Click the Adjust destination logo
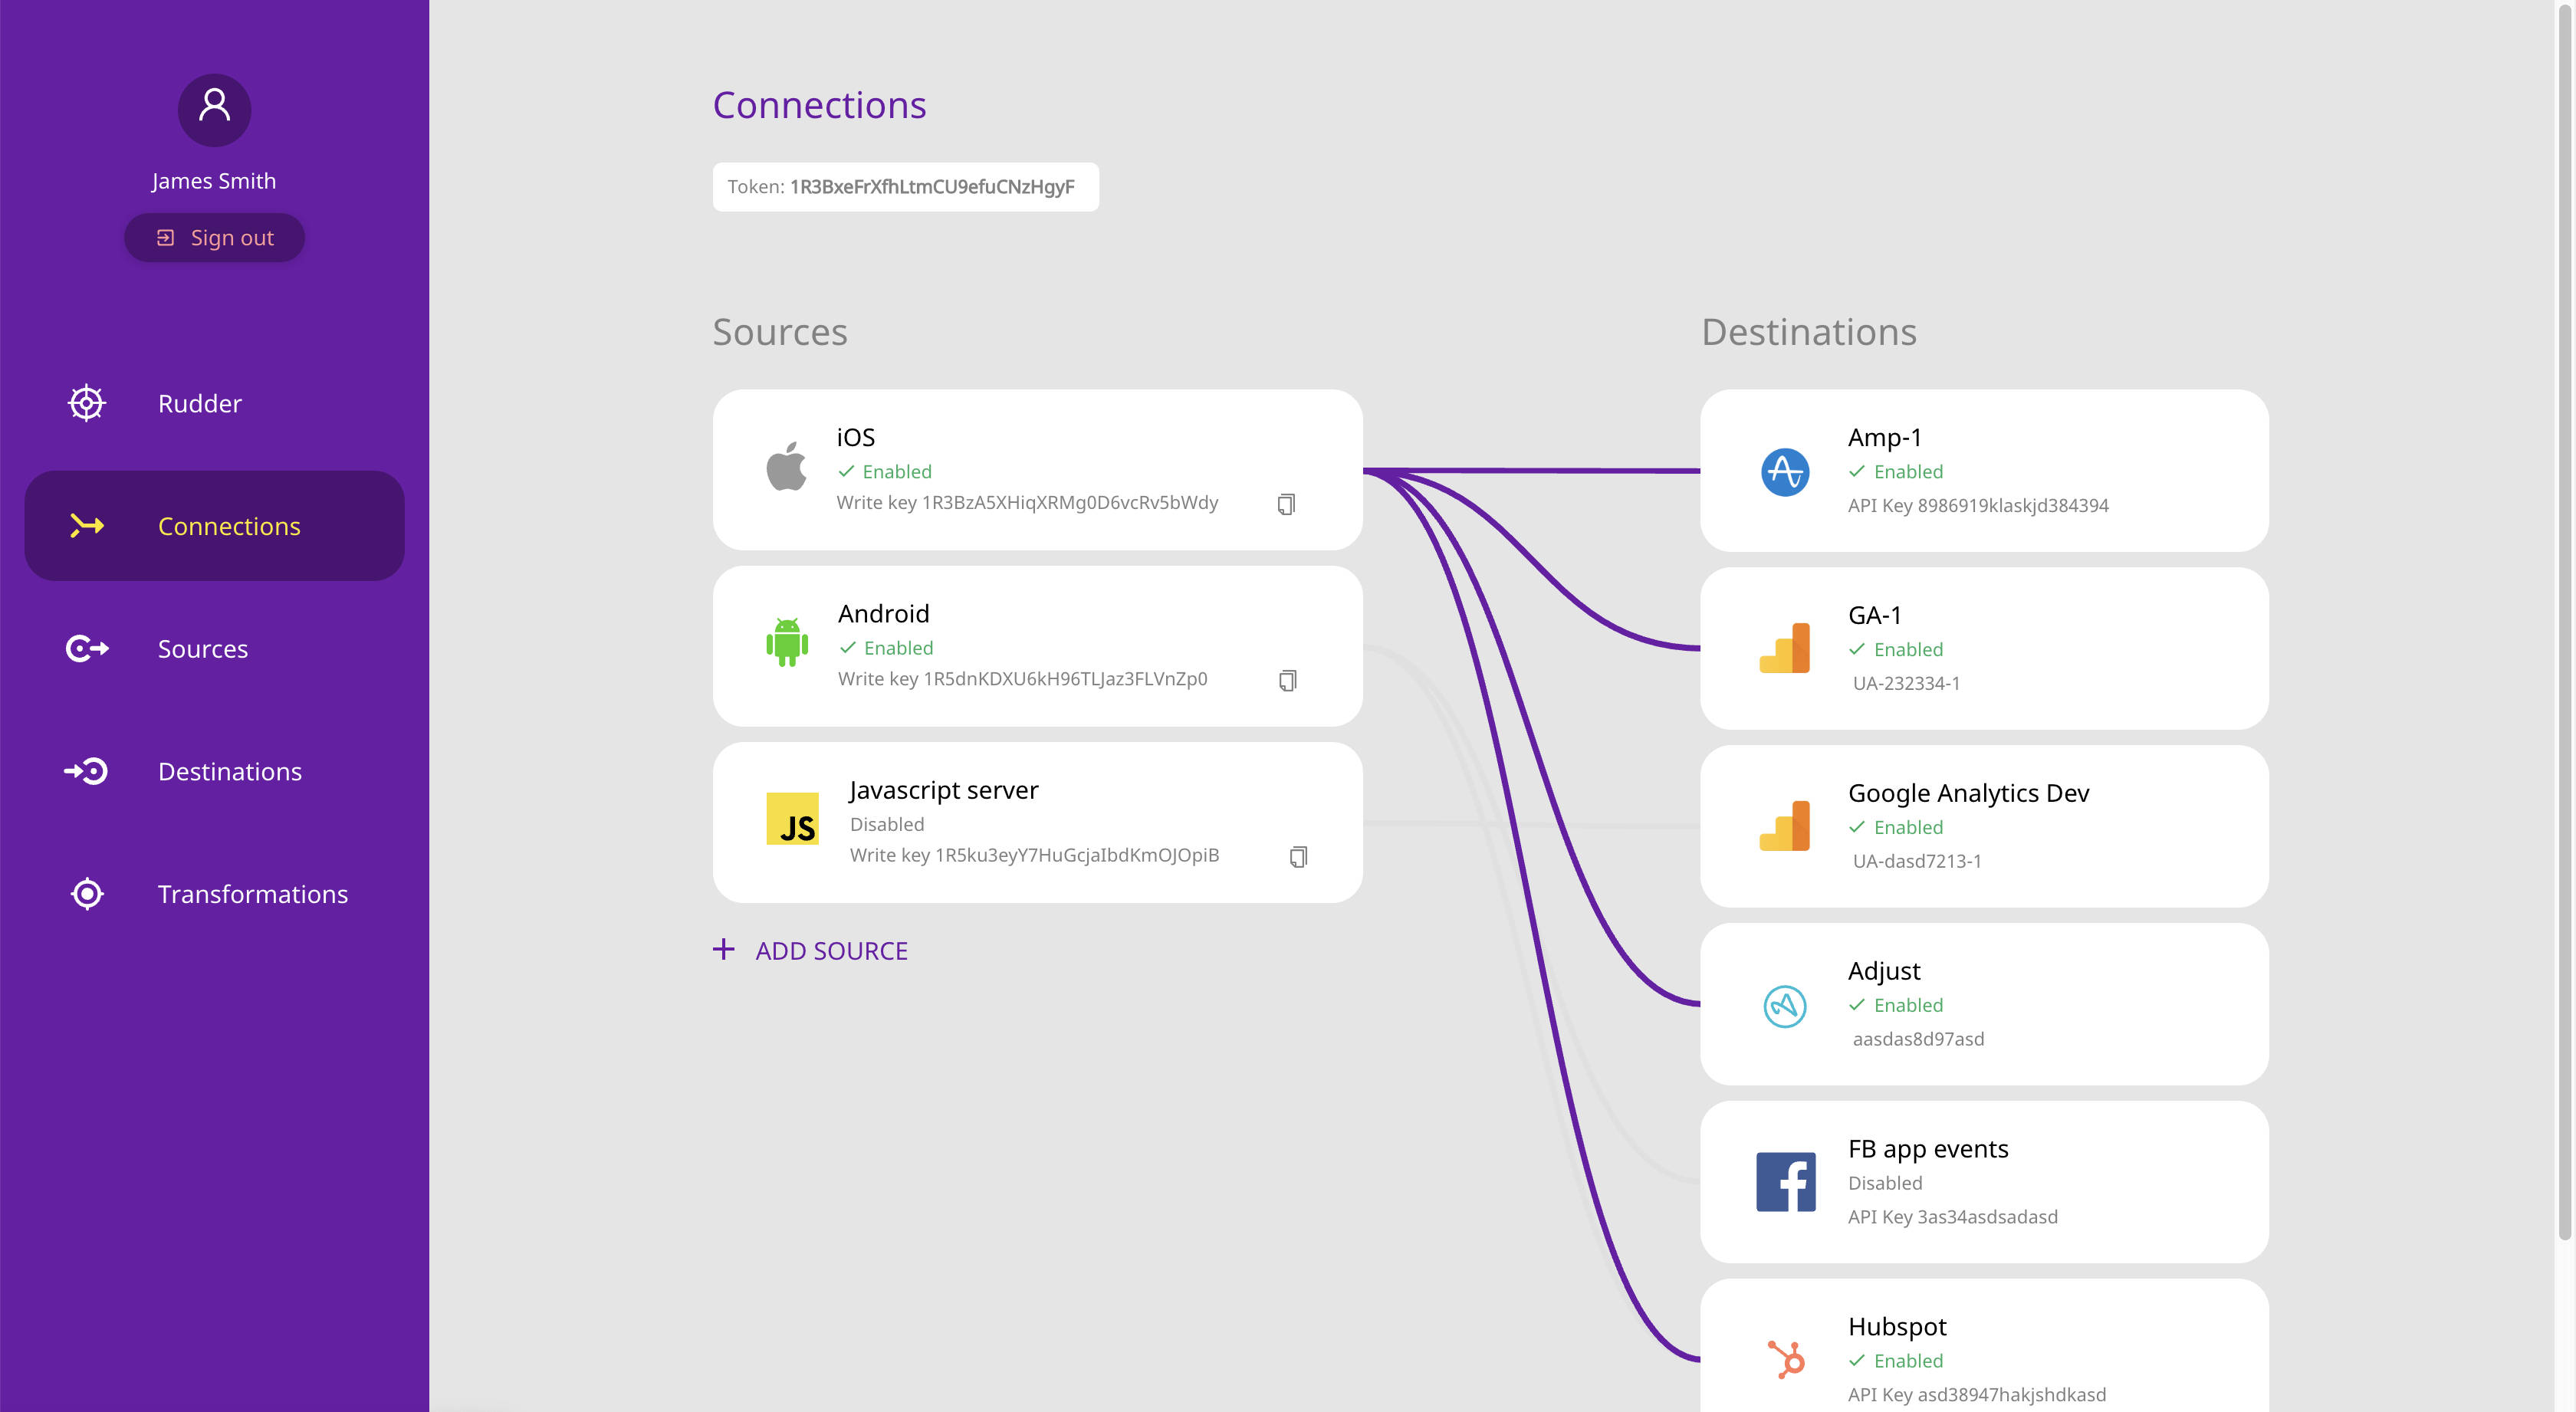Viewport: 2576px width, 1412px height. click(1784, 1005)
